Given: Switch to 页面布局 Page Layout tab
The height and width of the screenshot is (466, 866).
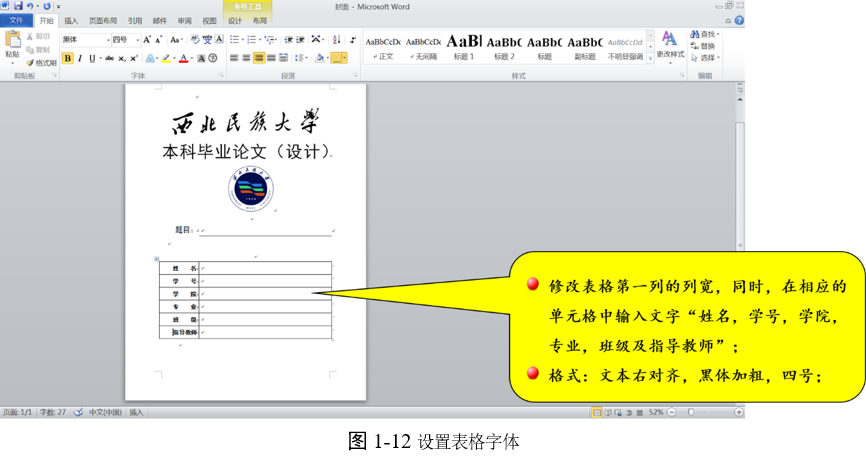Looking at the screenshot, I should point(103,21).
